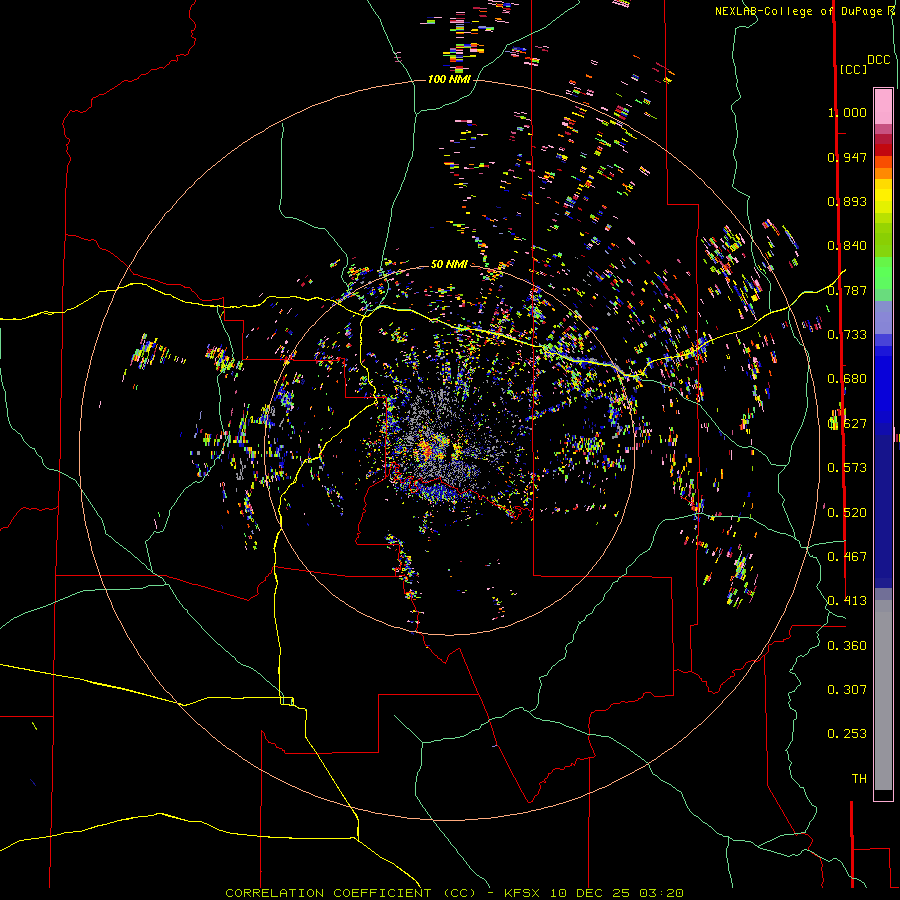Click the [CC] units label
Screen dimensions: 900x900
point(853,69)
